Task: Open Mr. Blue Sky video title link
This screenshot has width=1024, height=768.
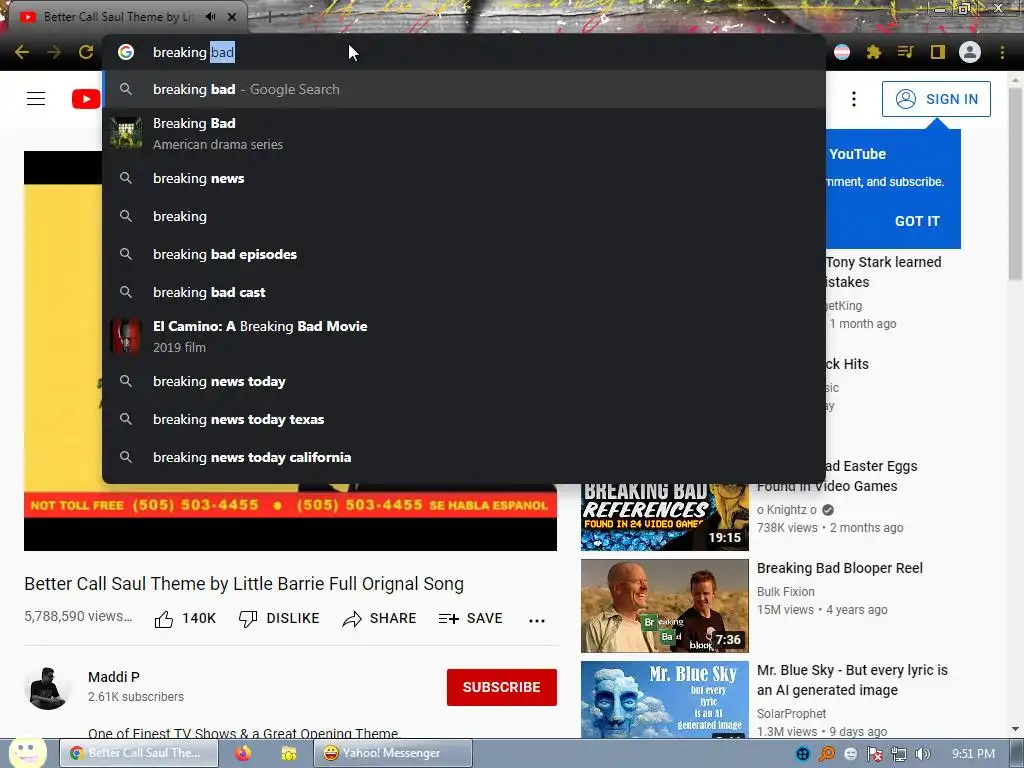Action: tap(852, 680)
